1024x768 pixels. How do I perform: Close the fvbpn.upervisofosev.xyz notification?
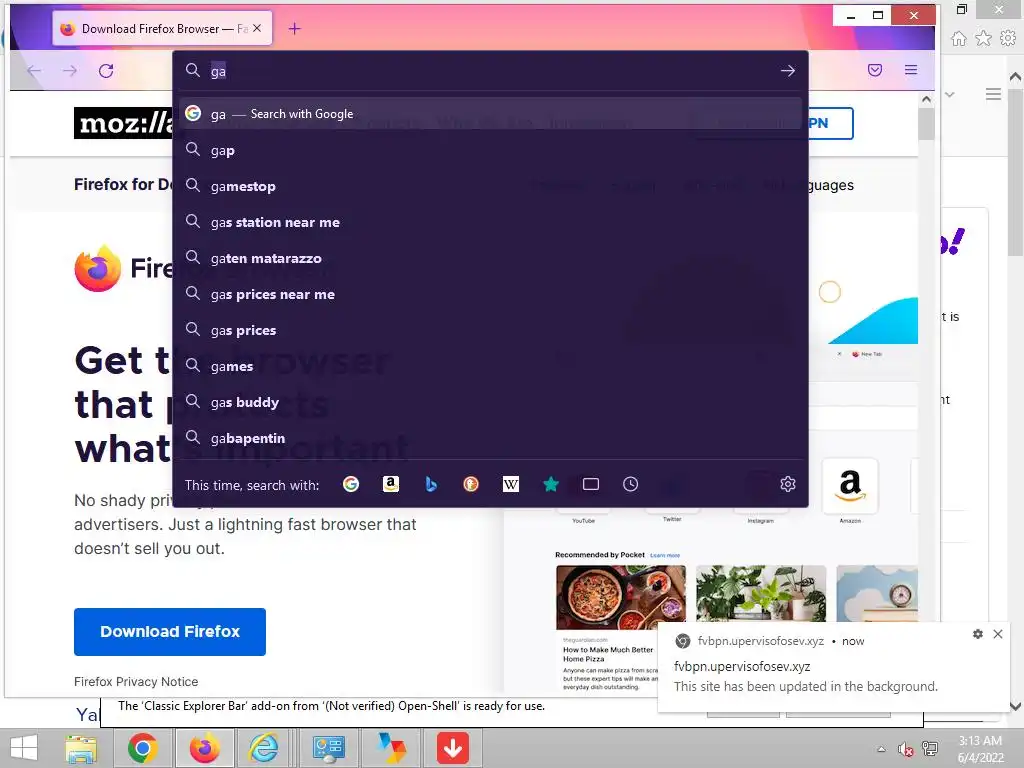pyautogui.click(x=998, y=633)
